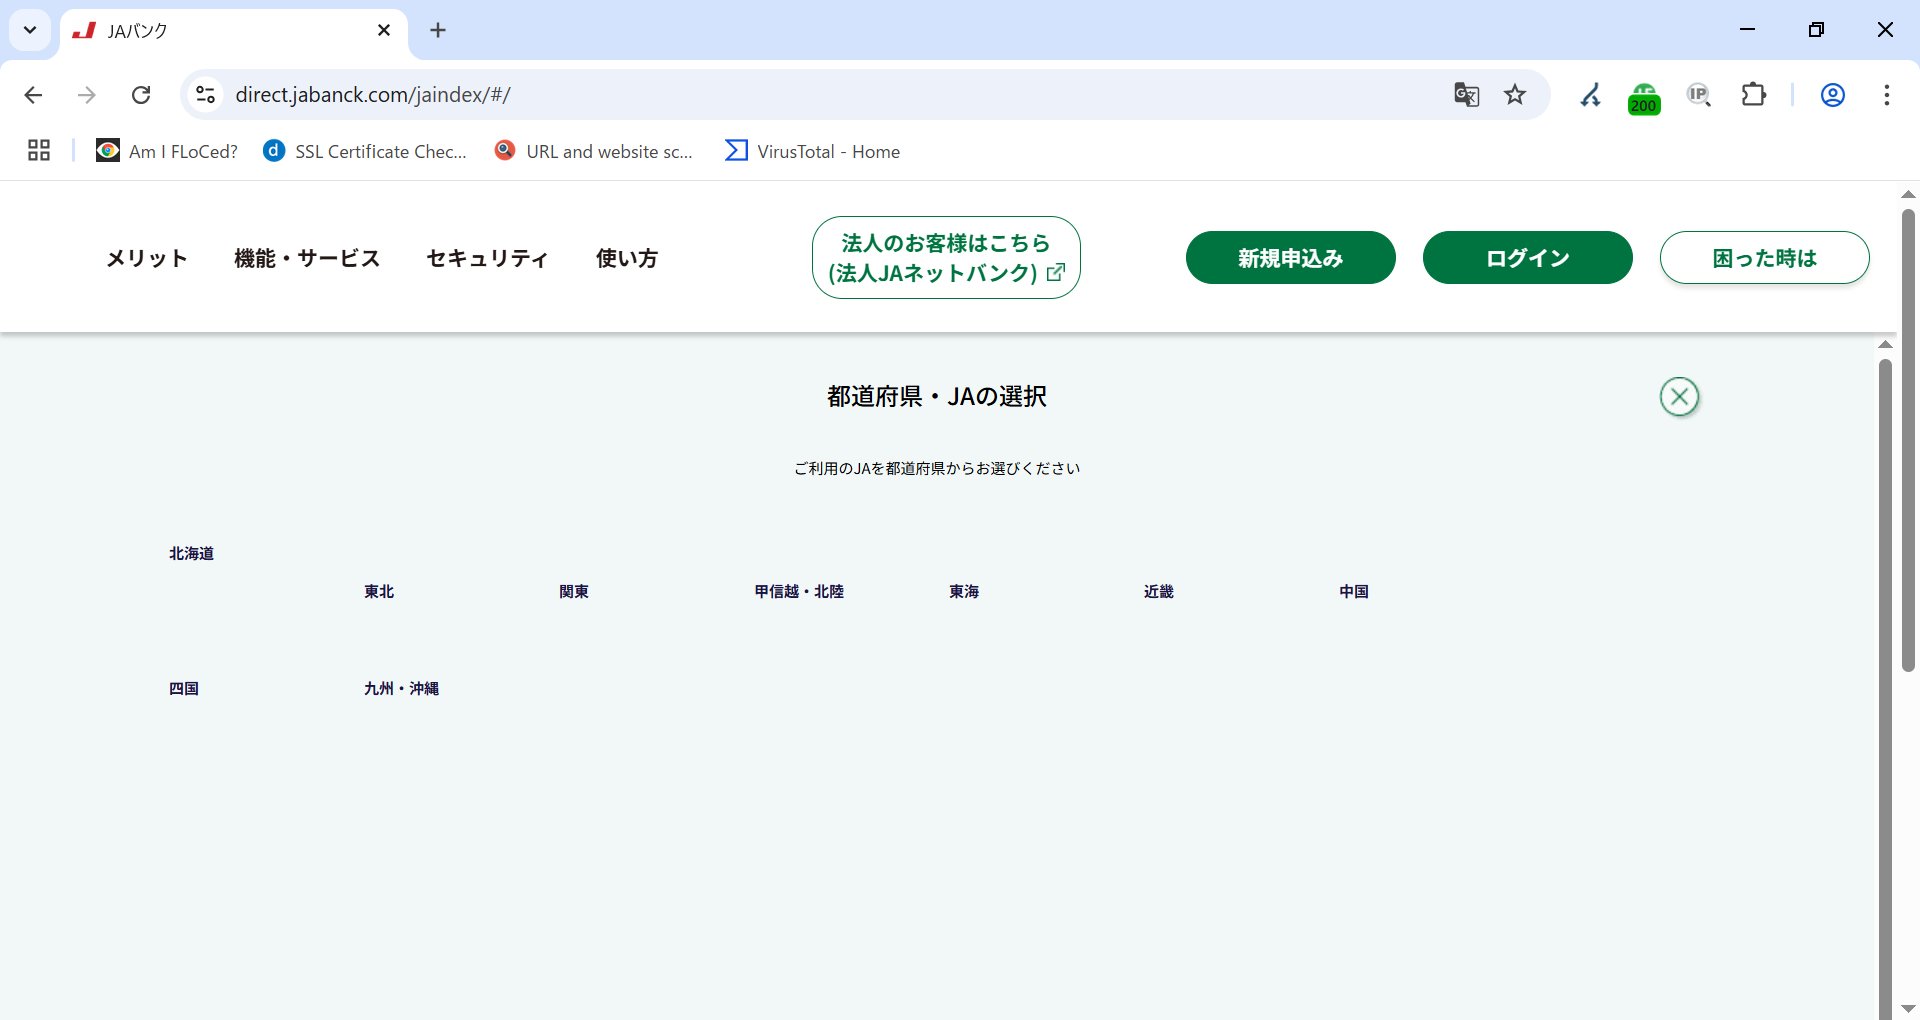The height and width of the screenshot is (1020, 1920).
Task: Open the 使い方 menu item
Action: click(x=627, y=258)
